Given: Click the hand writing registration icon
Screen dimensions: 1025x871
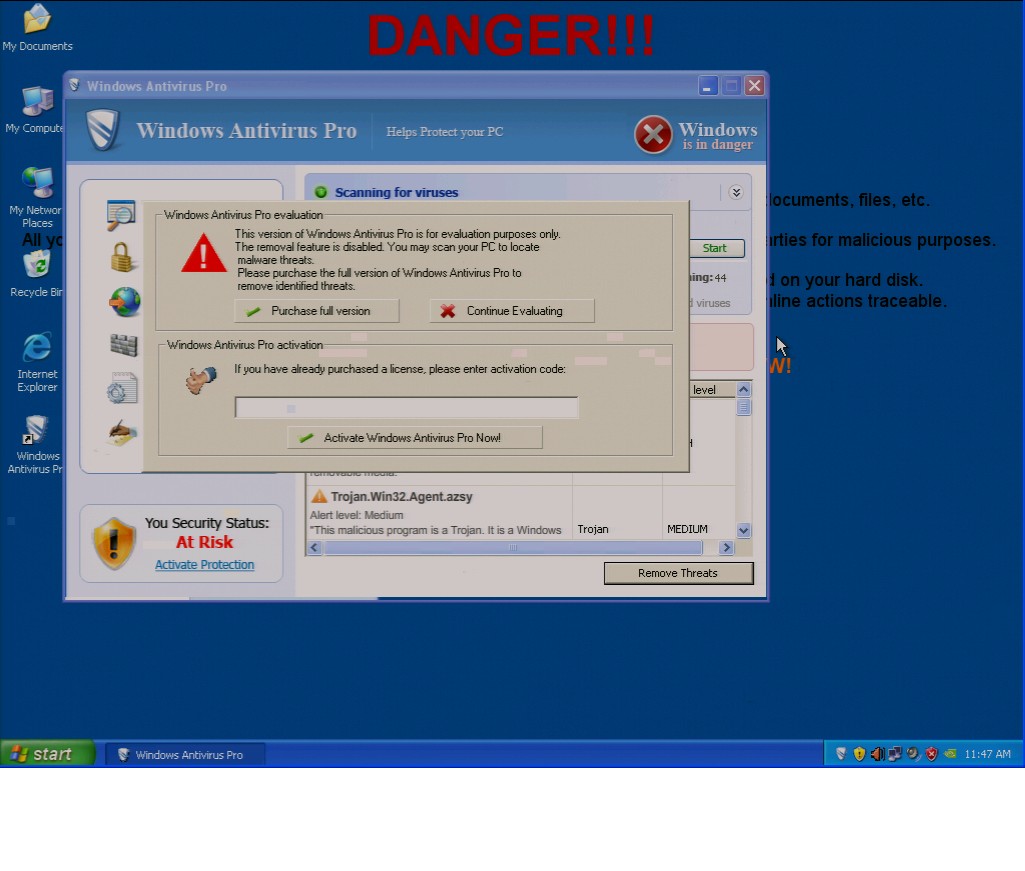Looking at the screenshot, I should click(x=122, y=432).
